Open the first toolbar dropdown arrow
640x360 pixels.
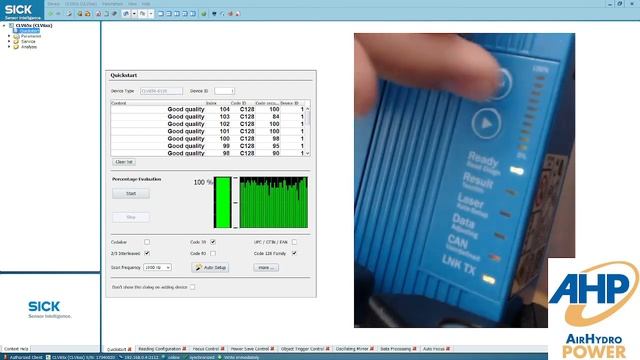pos(134,13)
